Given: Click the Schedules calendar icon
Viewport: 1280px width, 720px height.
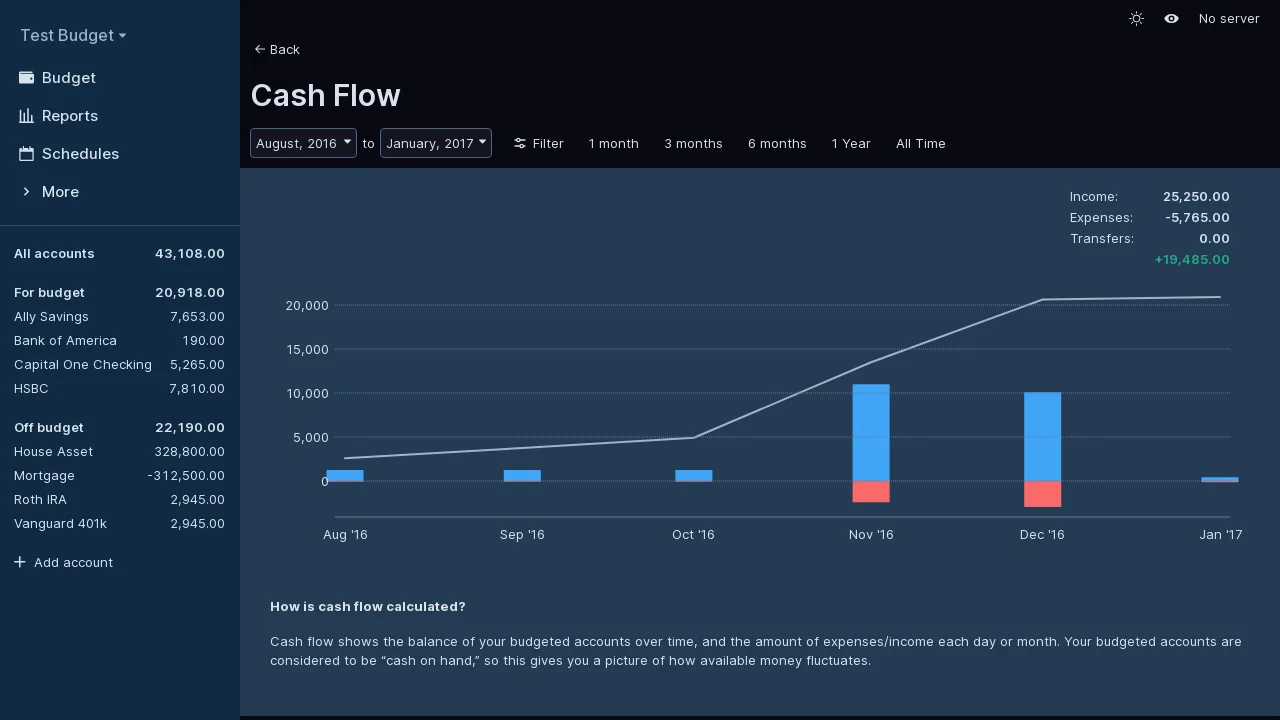Looking at the screenshot, I should pos(27,154).
